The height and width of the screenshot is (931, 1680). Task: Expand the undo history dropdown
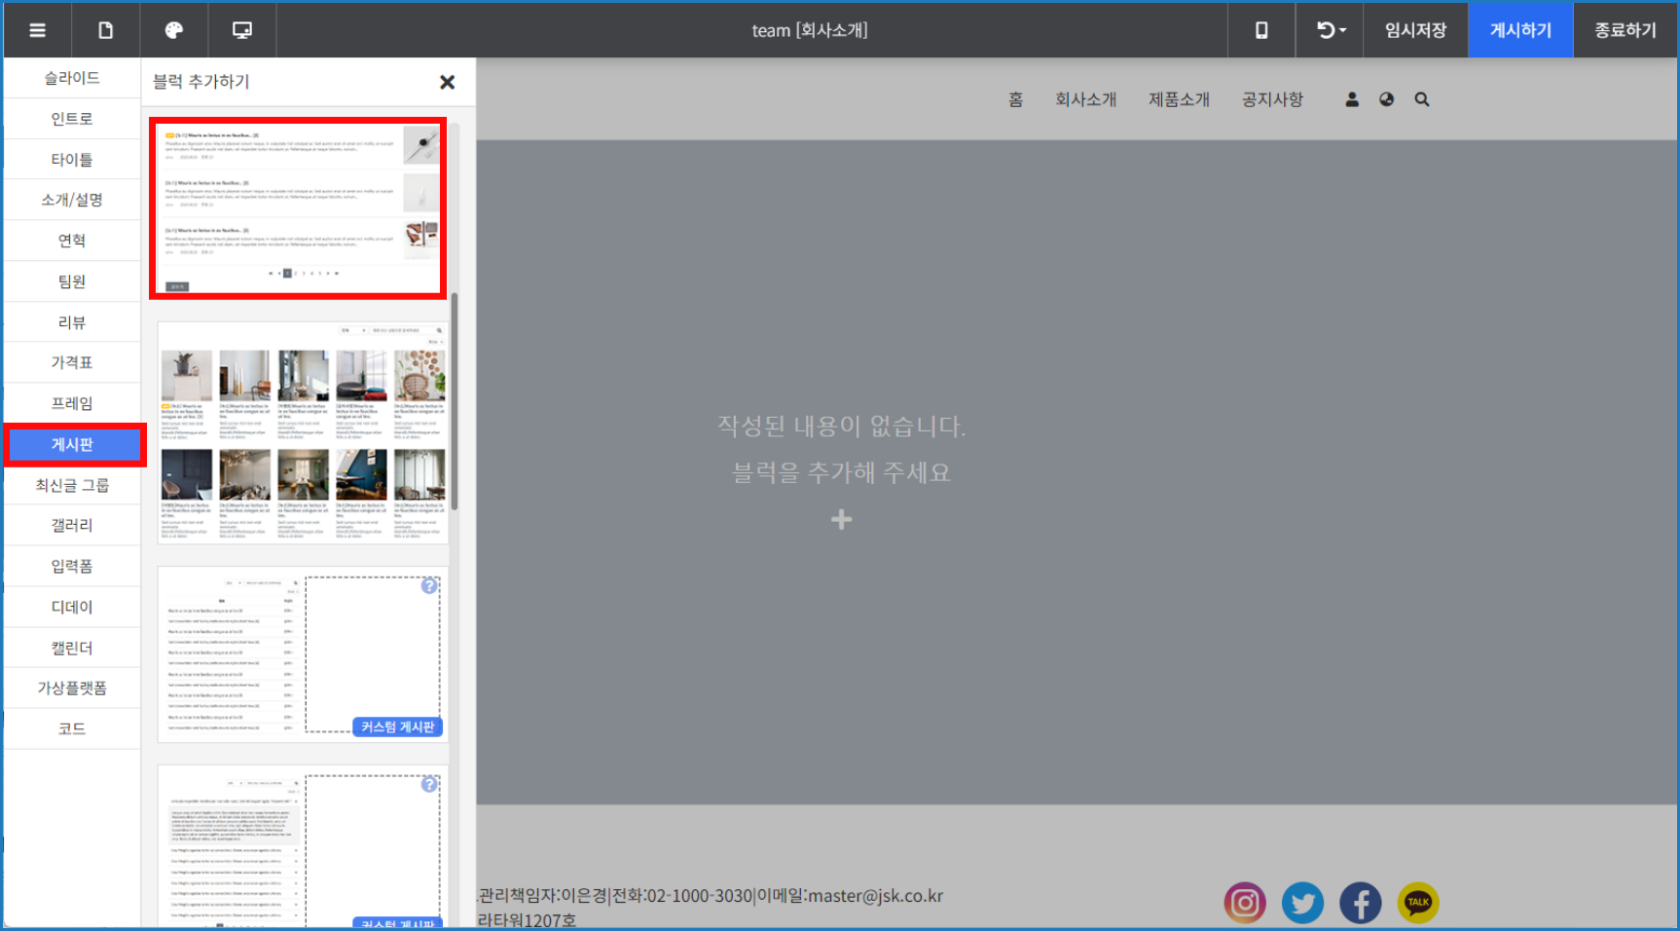pyautogui.click(x=1331, y=30)
